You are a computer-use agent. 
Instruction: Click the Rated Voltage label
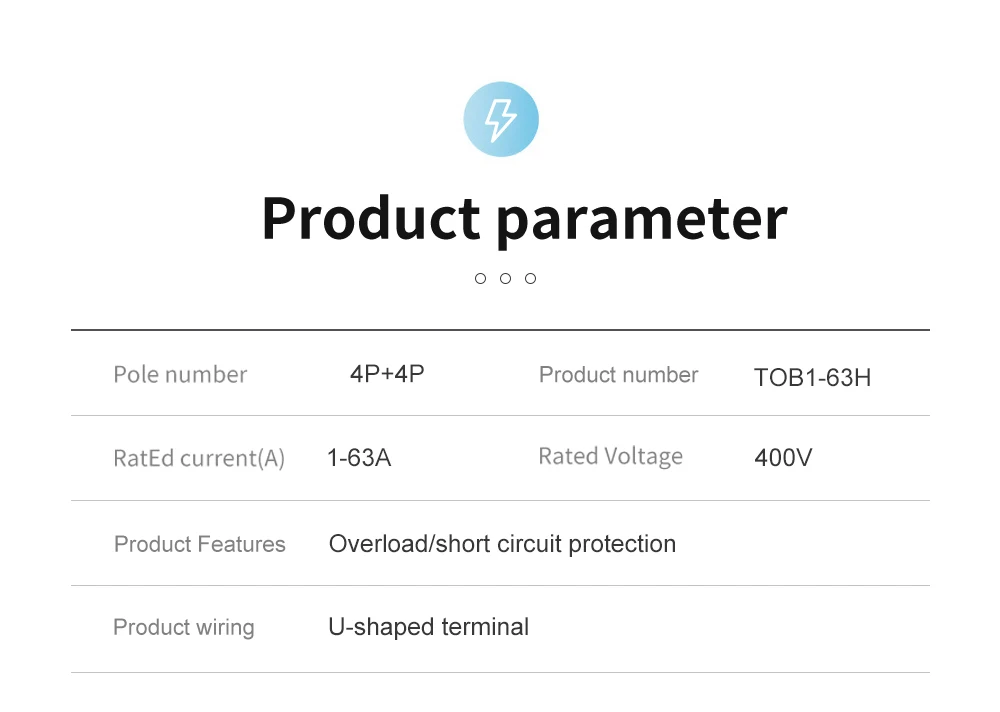(x=610, y=457)
